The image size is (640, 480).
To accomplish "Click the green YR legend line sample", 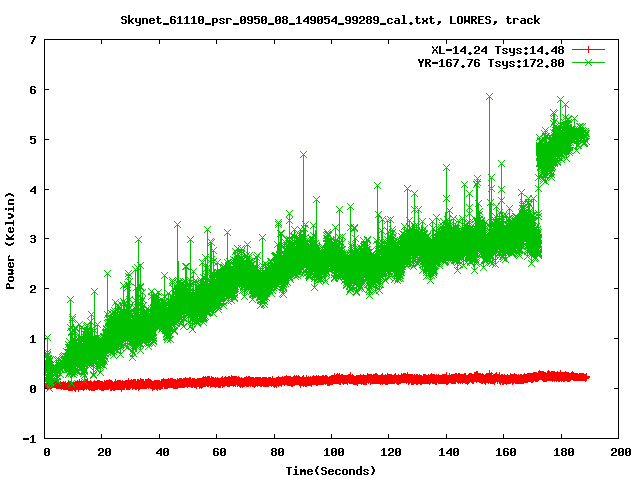I will click(589, 62).
